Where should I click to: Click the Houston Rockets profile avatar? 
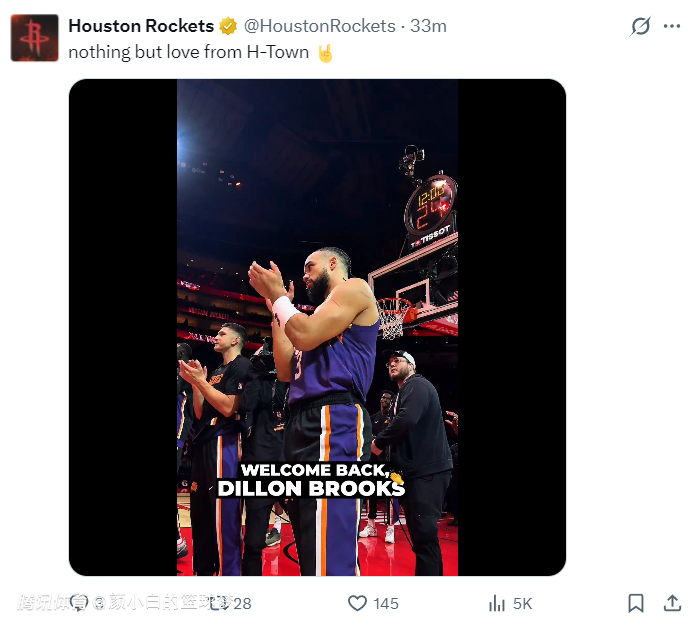[x=35, y=38]
